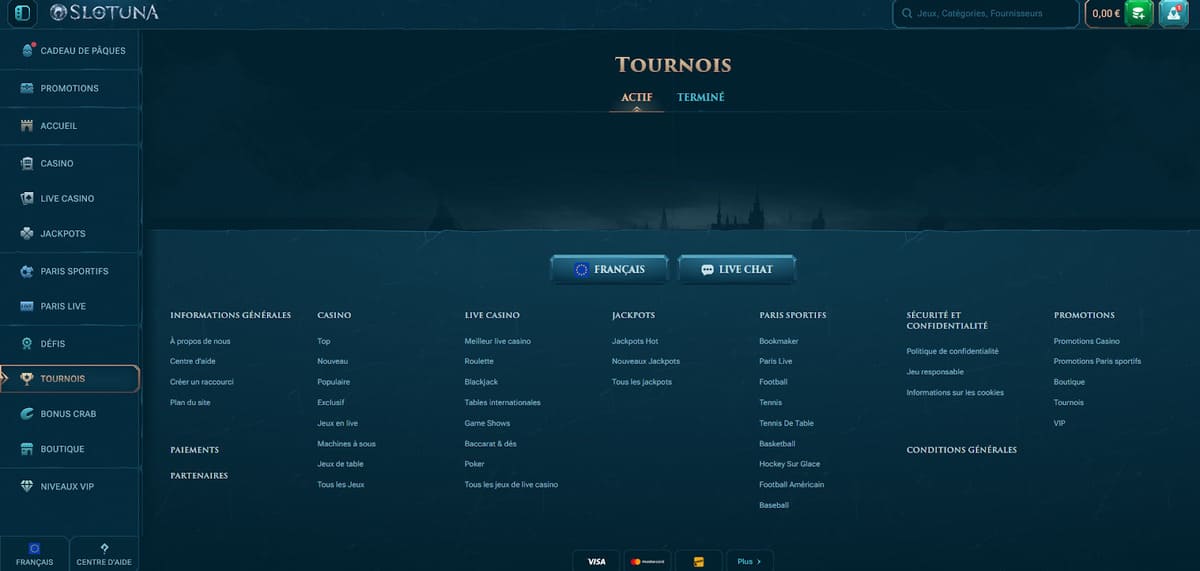Click the Partenaires footer heading

pyautogui.click(x=199, y=476)
